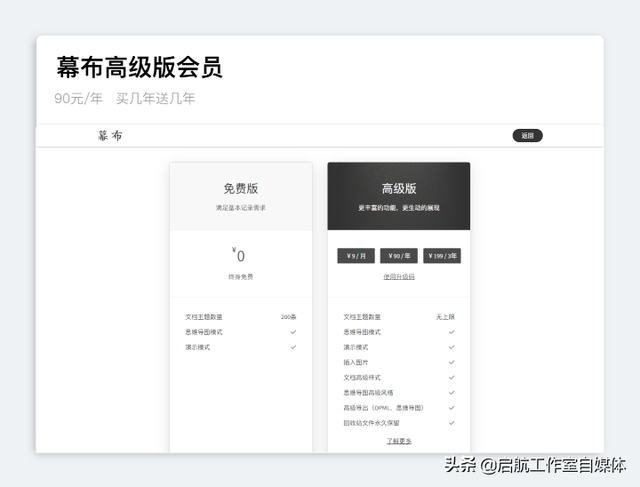Pick the ¥199/3年 three-year plan

click(x=441, y=256)
